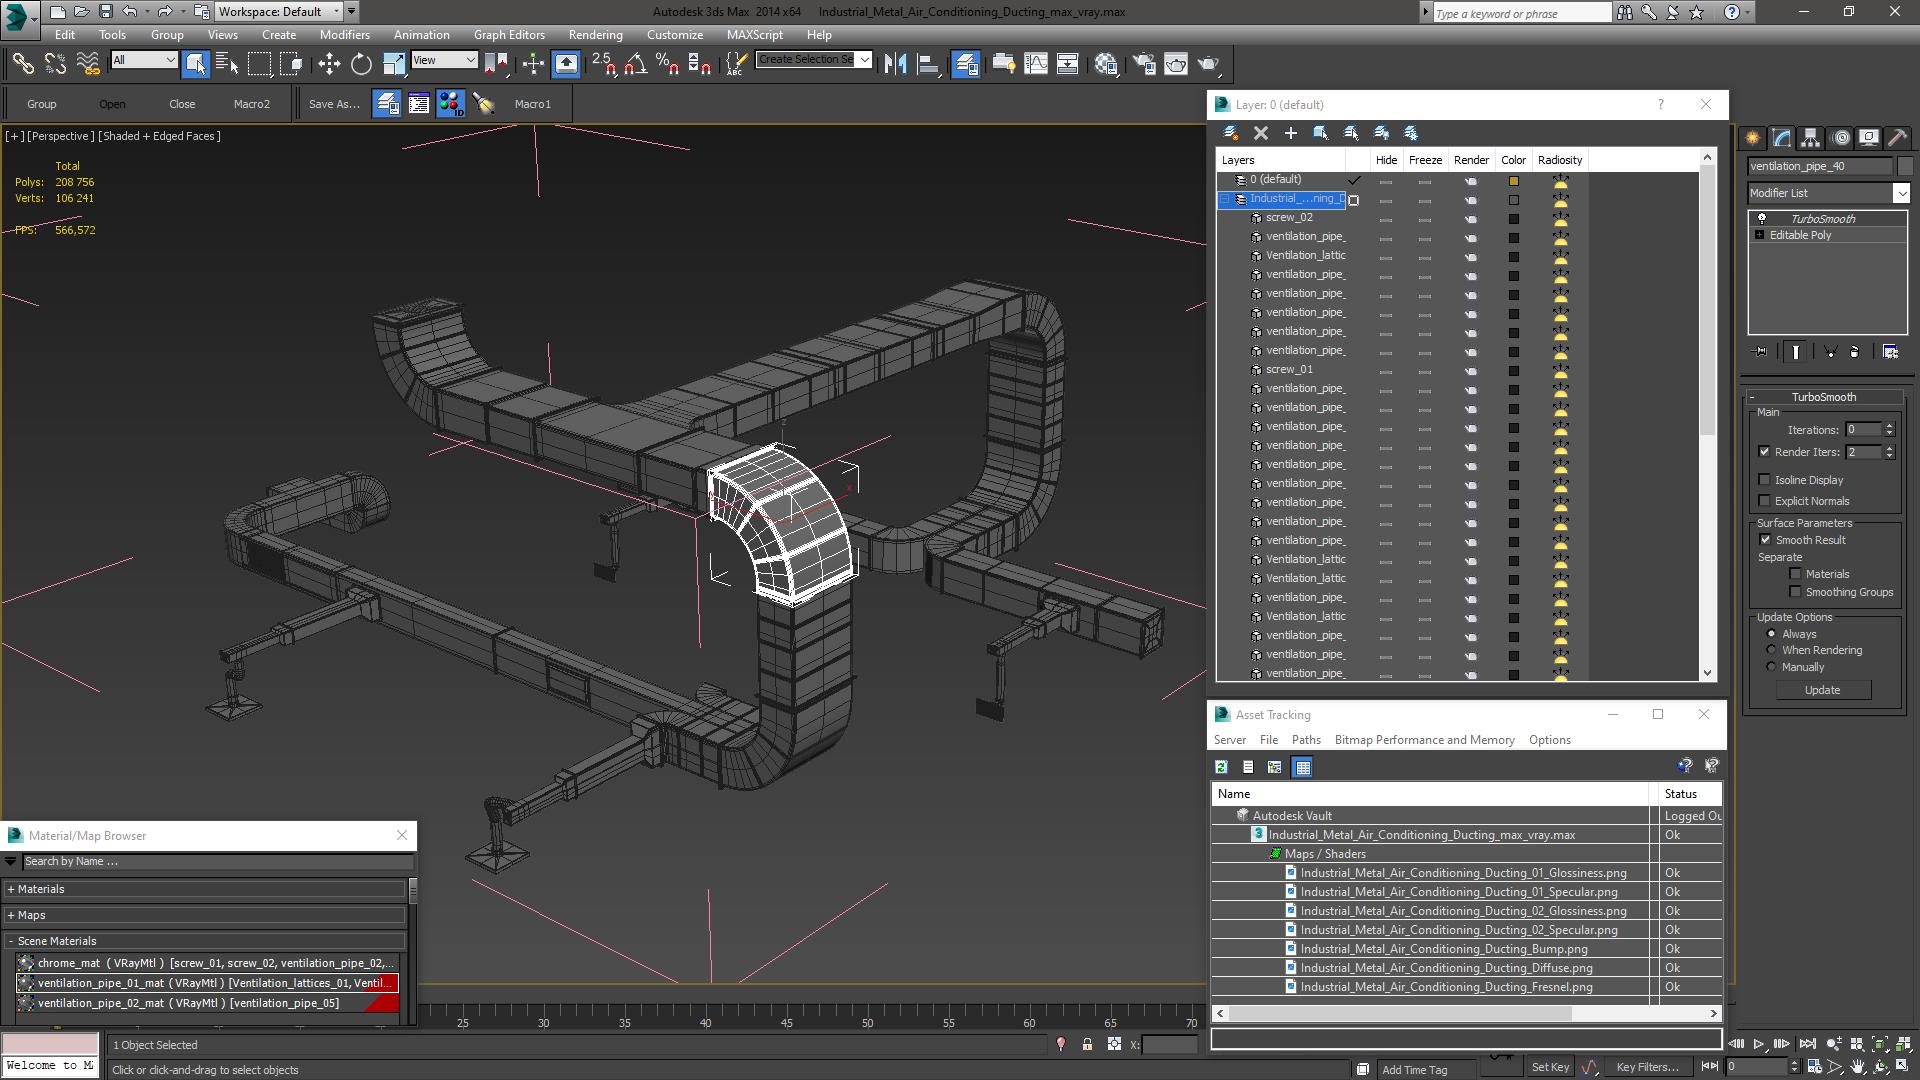1920x1080 pixels.
Task: Open the Hierarchy command panel tab
Action: click(x=1810, y=138)
